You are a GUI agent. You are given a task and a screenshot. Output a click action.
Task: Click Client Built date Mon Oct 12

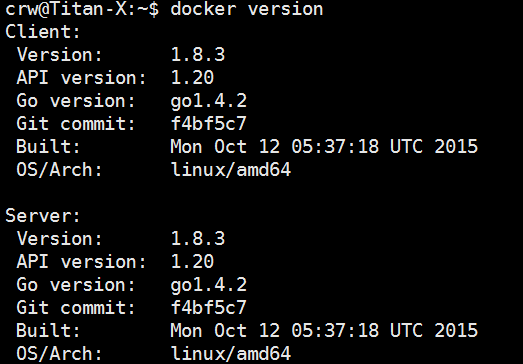pos(225,147)
